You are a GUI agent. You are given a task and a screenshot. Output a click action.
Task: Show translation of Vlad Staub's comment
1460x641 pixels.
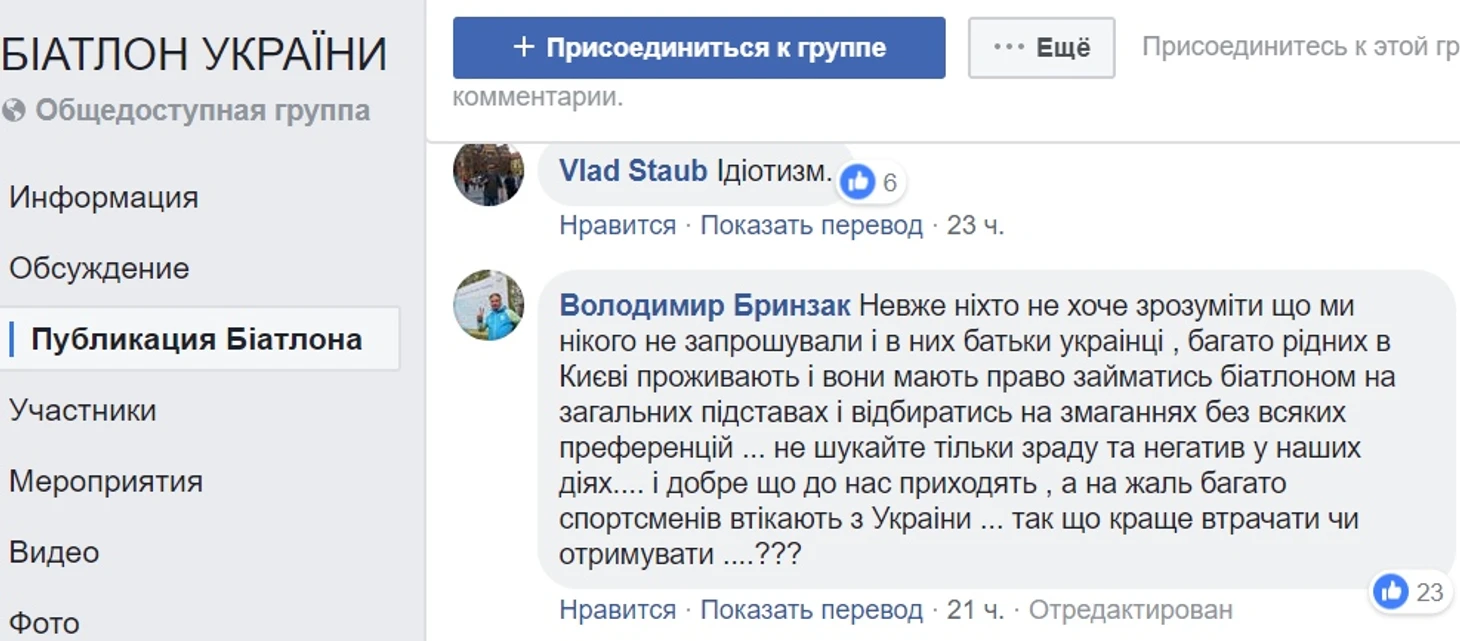811,225
